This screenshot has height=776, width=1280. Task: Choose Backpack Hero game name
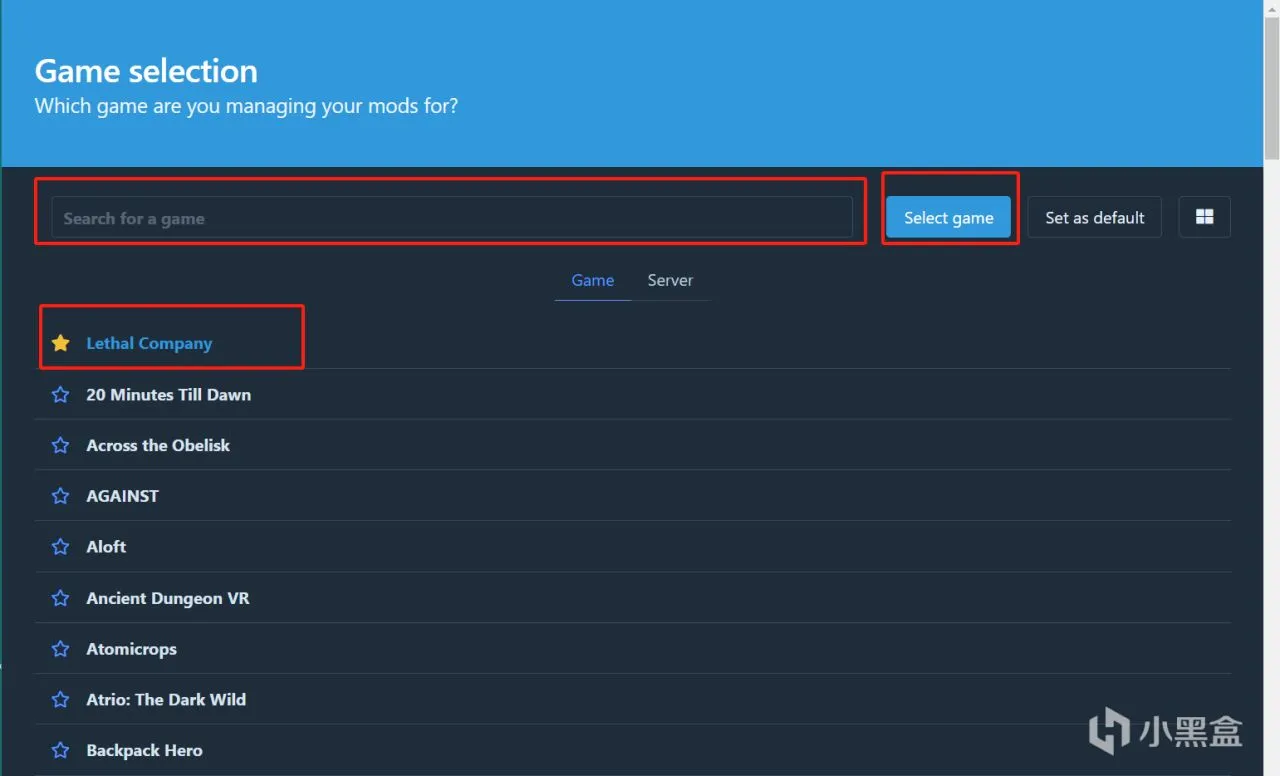[144, 750]
